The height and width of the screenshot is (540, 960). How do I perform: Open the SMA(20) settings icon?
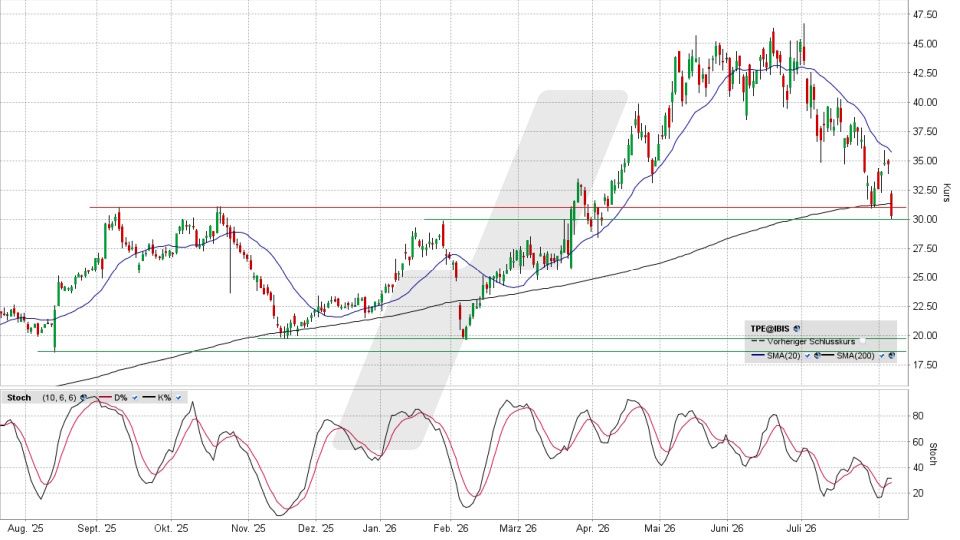pos(817,356)
